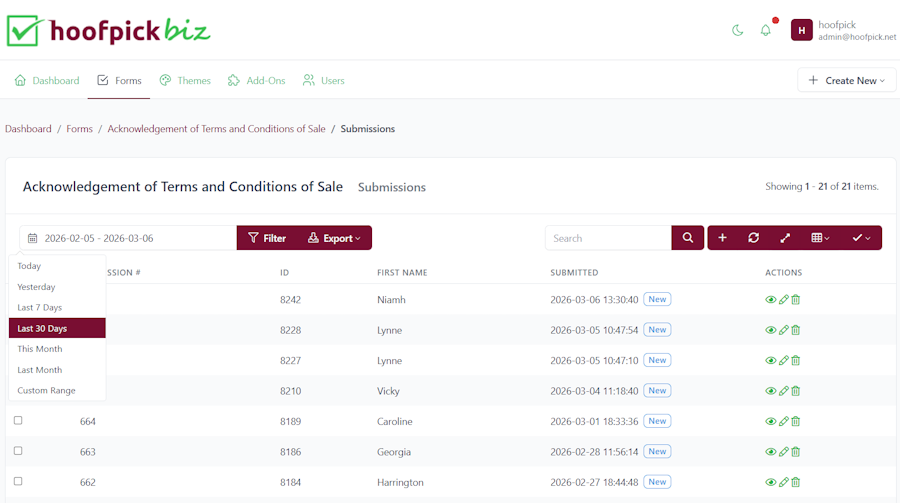The width and height of the screenshot is (900, 503).
Task: Choose Custom Range preset
Action: pos(57,390)
